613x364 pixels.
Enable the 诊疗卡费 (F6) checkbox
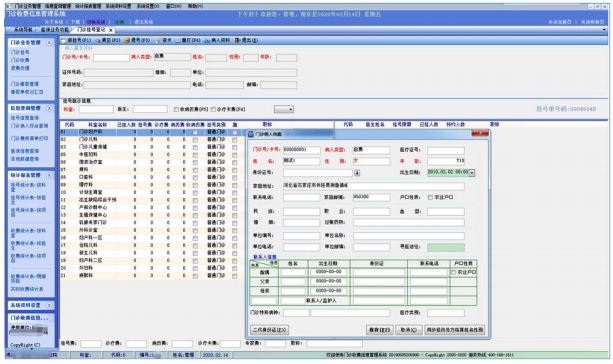coord(213,109)
